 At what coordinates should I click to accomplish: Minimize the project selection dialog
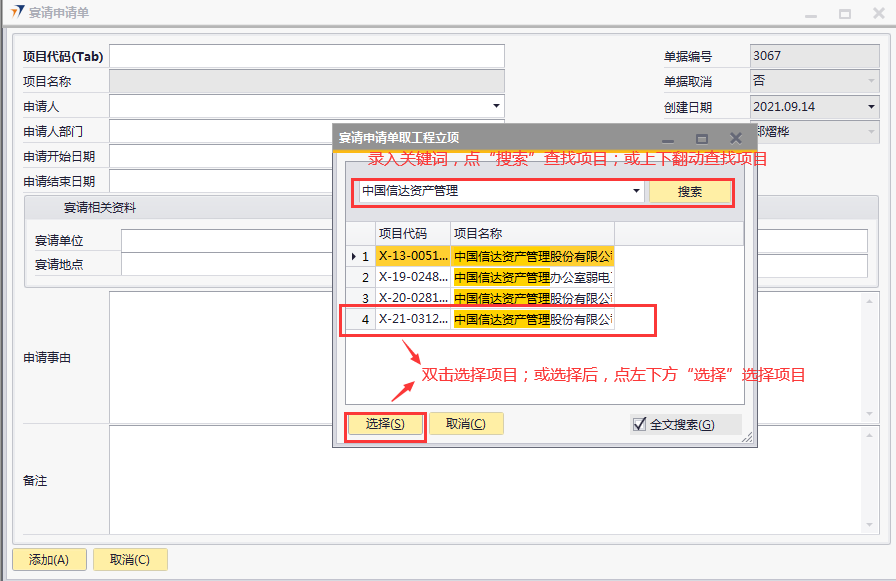[x=668, y=138]
